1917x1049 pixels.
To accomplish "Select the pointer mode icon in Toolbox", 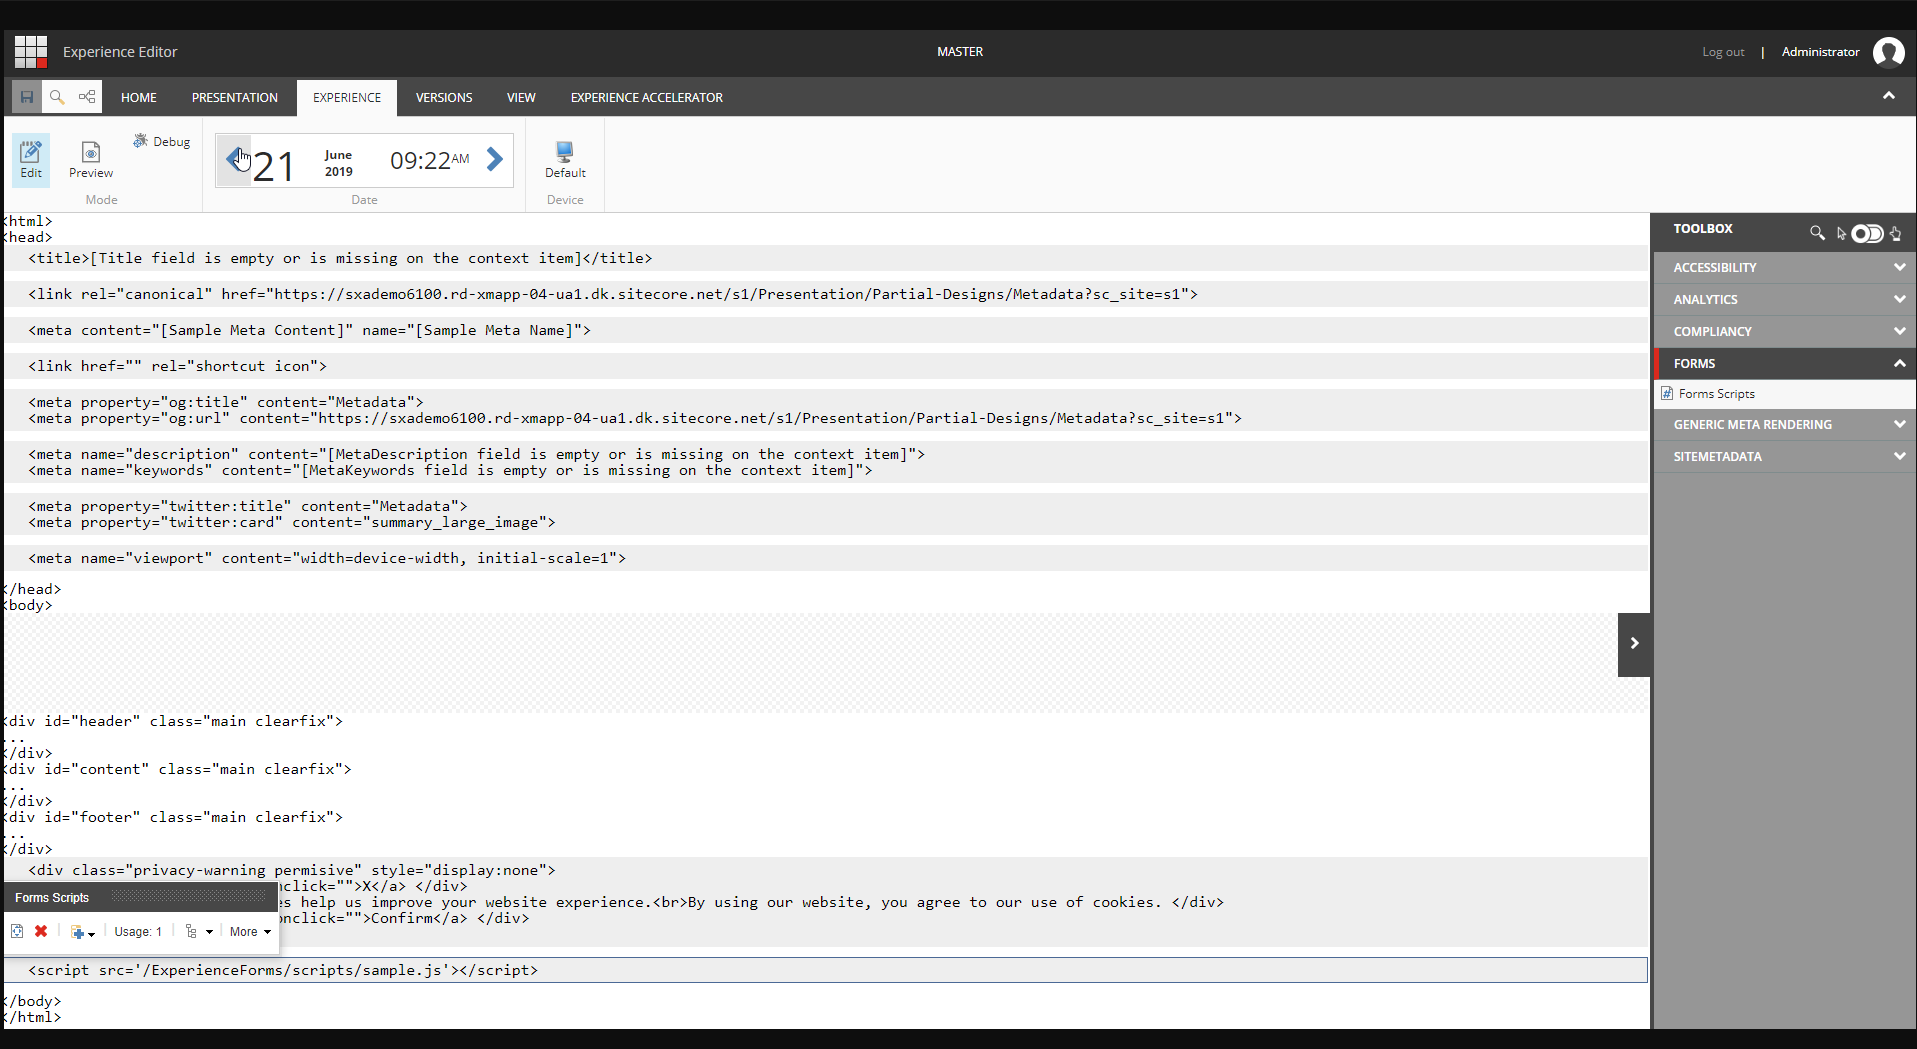I will click(x=1841, y=234).
